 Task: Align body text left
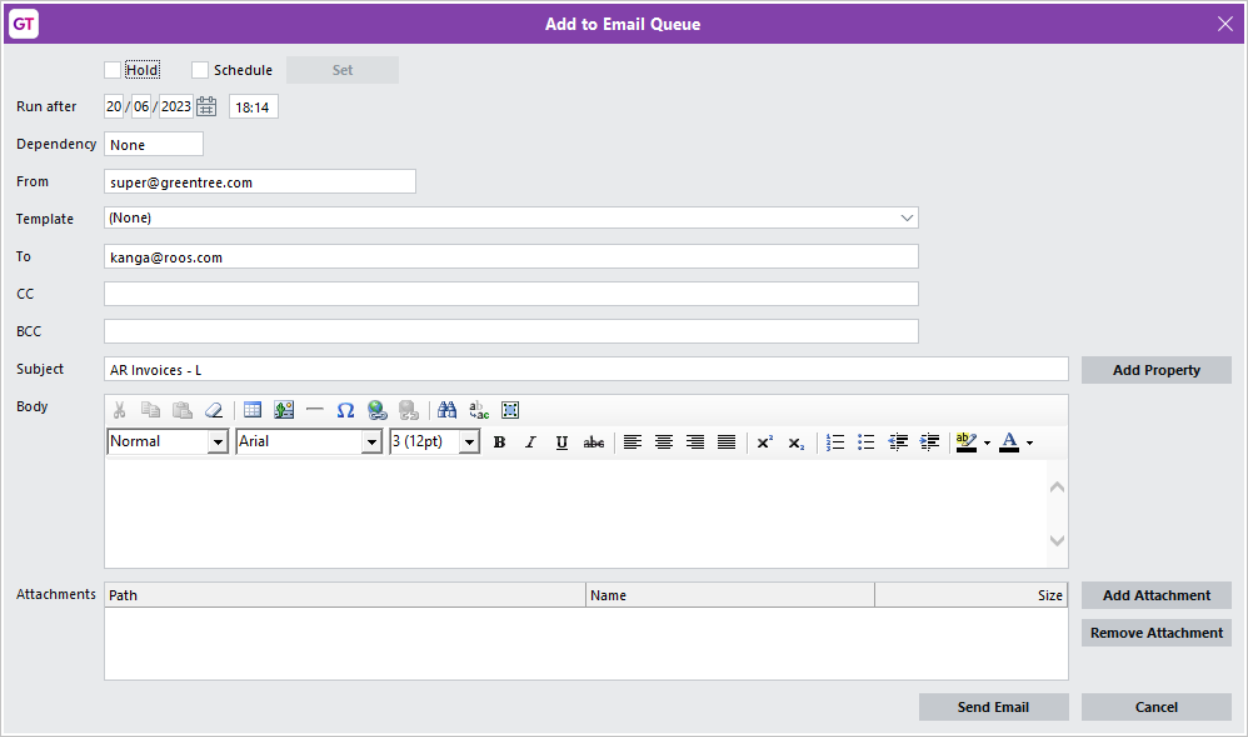[632, 442]
